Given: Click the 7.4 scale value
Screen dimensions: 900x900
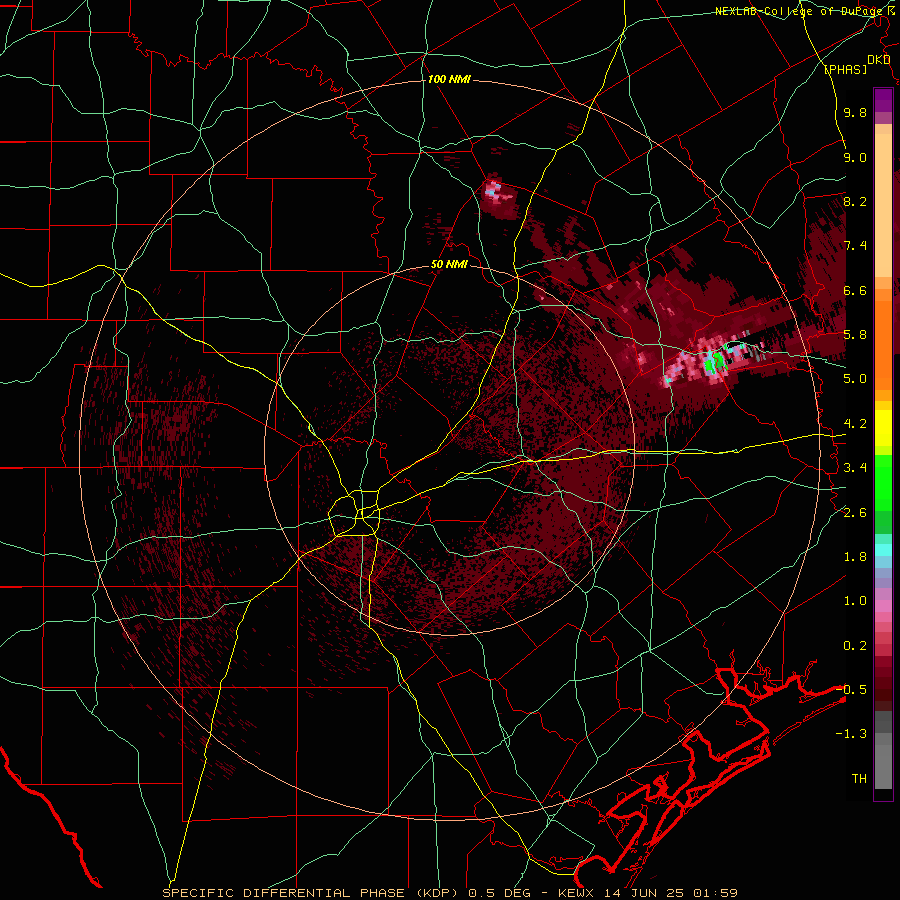Looking at the screenshot, I should coord(855,246).
